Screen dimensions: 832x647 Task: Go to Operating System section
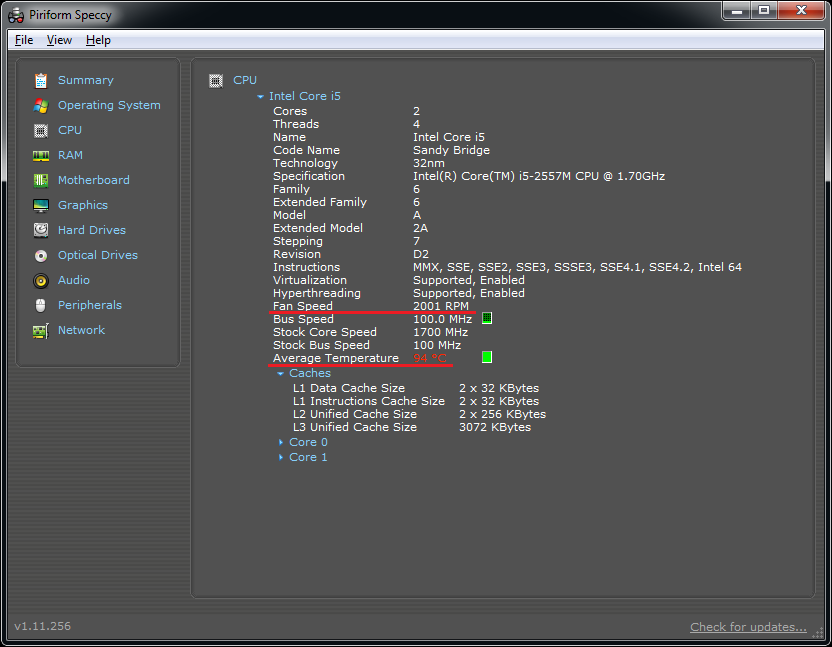pyautogui.click(x=109, y=105)
